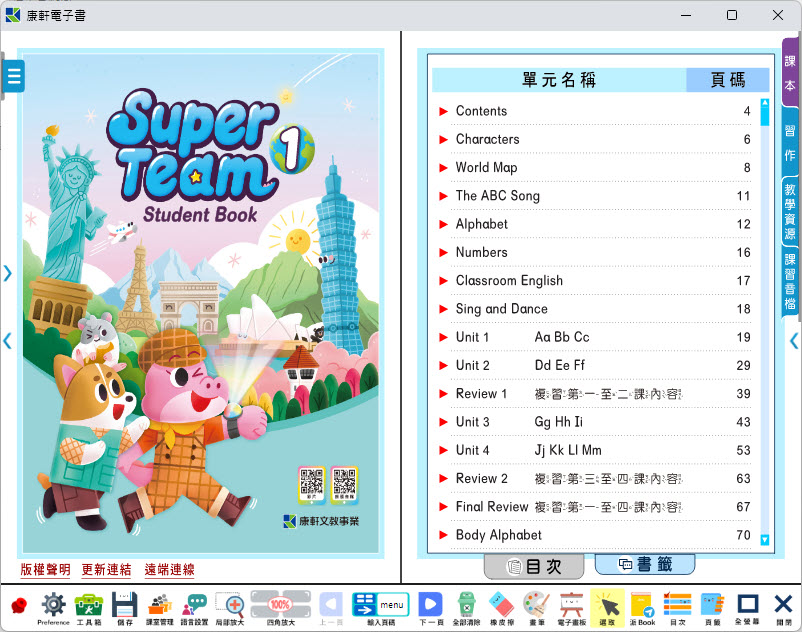Switch to the 課本 side tab
Image resolution: width=802 pixels, height=632 pixels.
(790, 73)
